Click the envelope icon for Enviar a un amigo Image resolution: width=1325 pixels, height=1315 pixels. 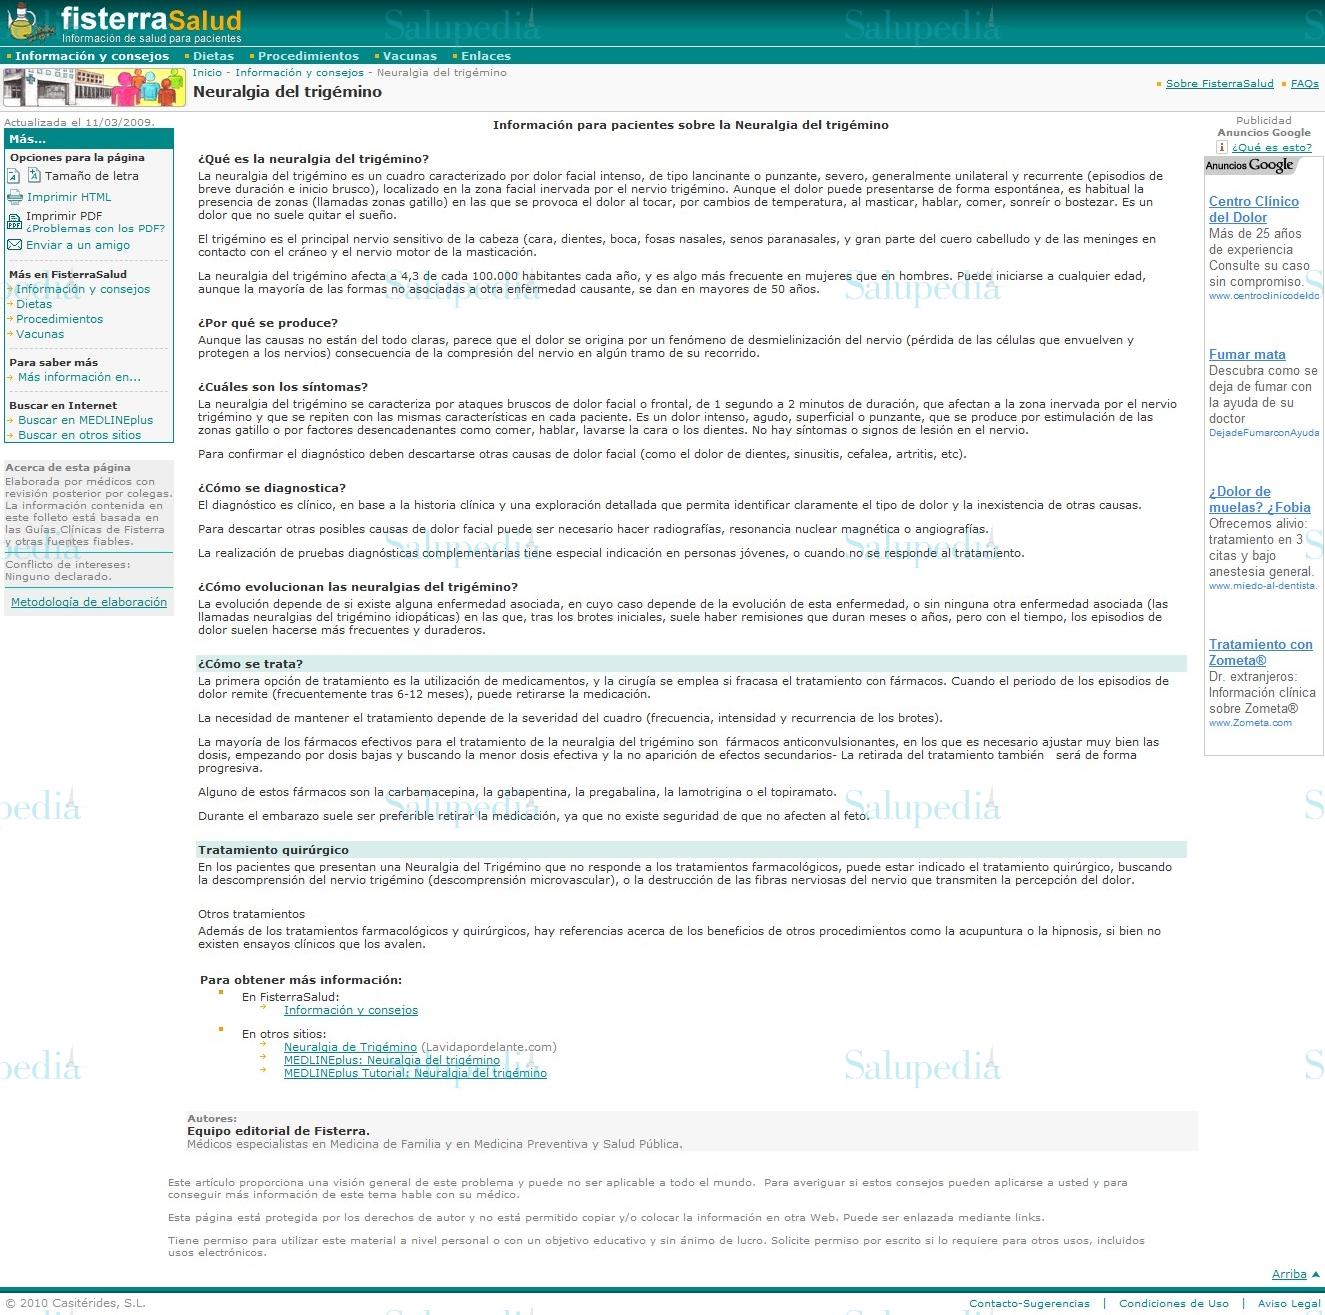(14, 244)
